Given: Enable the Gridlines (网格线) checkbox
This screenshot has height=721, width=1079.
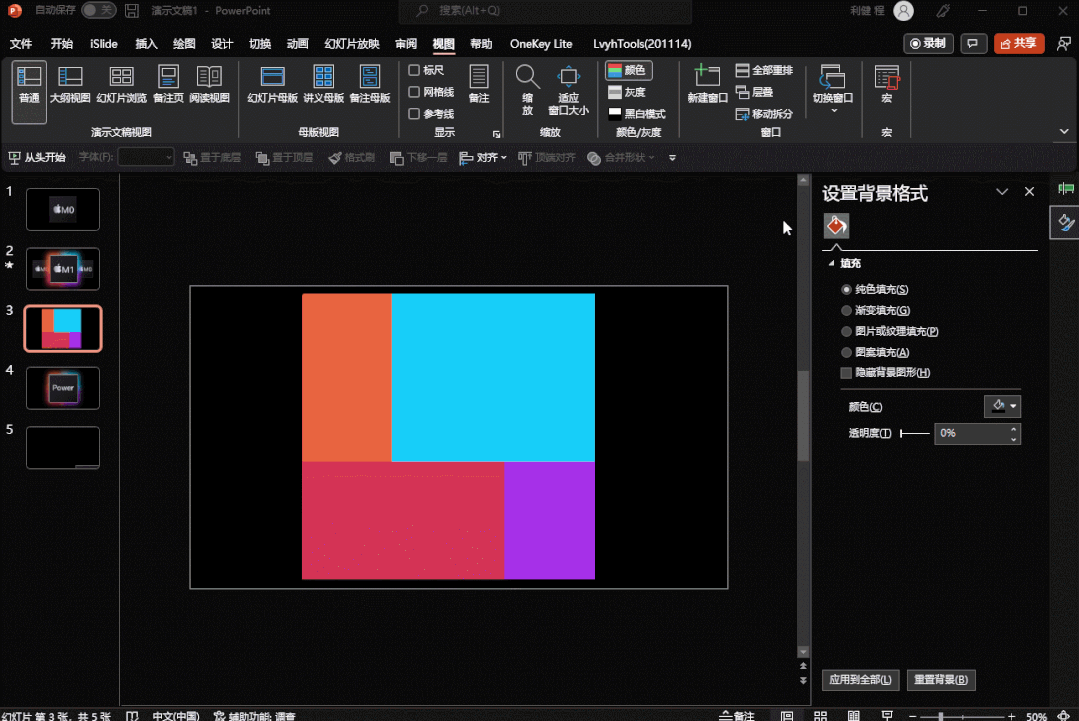Looking at the screenshot, I should tap(414, 92).
